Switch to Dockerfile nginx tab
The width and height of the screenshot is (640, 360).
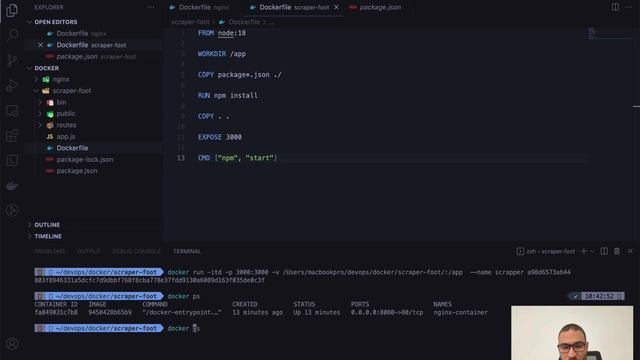coord(199,7)
